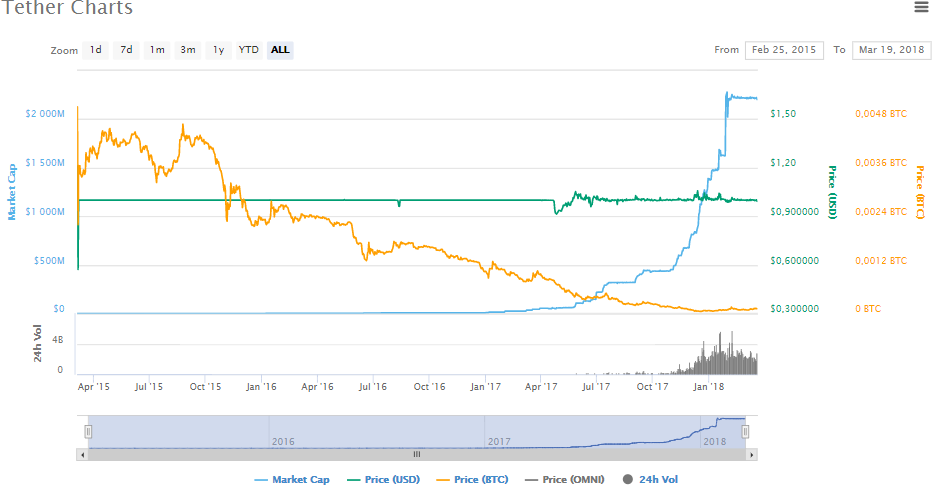Screen dimensions: 937x491
Task: Toggle the 24h Vol series in legend
Action: pyautogui.click(x=650, y=479)
